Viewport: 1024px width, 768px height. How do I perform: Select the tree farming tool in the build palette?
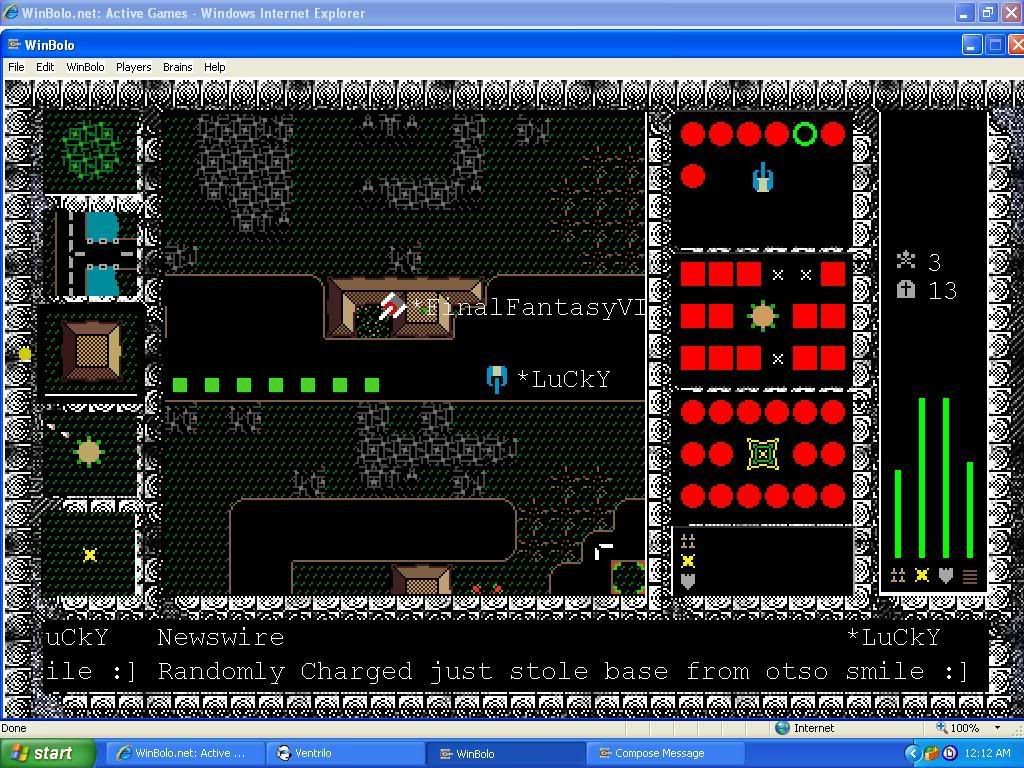pyautogui.click(x=91, y=150)
